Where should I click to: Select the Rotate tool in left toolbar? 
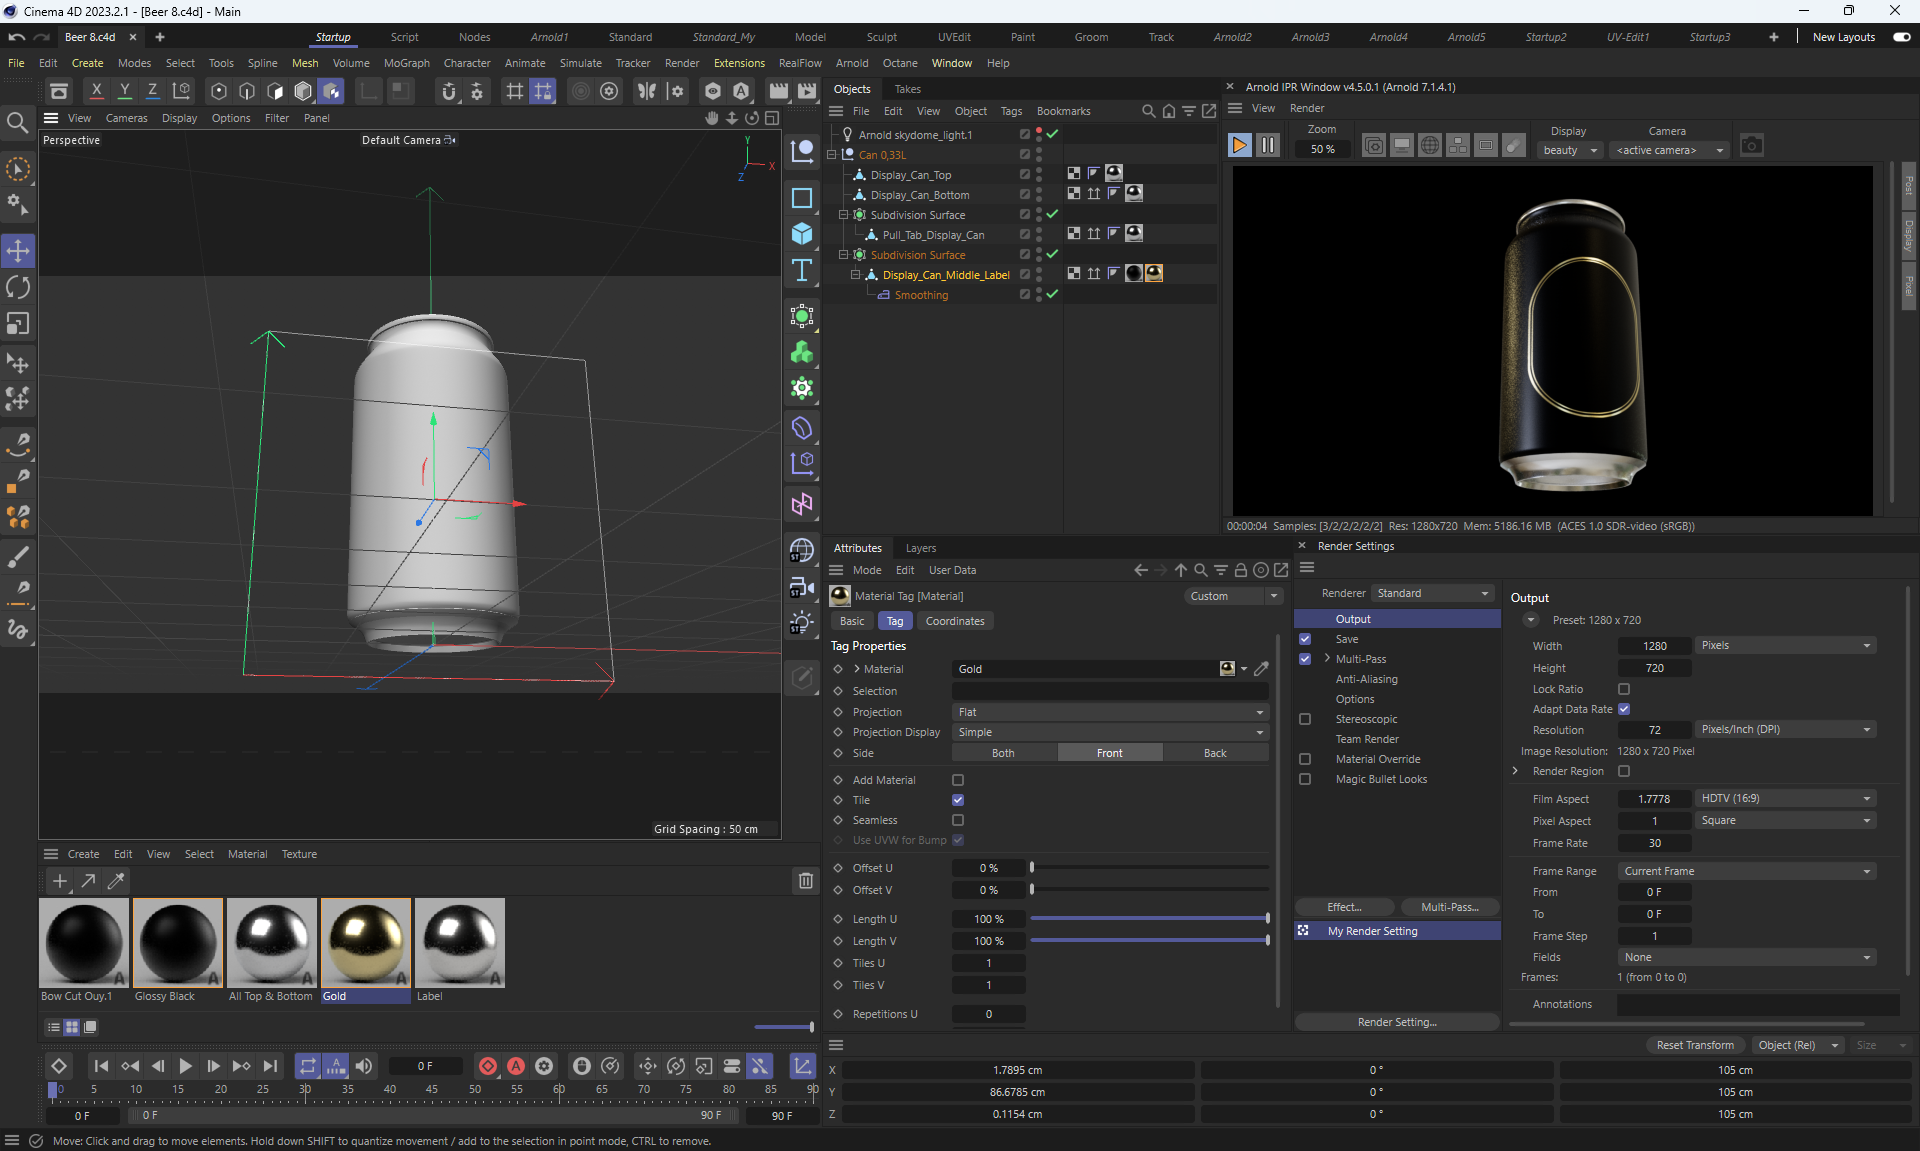click(18, 288)
